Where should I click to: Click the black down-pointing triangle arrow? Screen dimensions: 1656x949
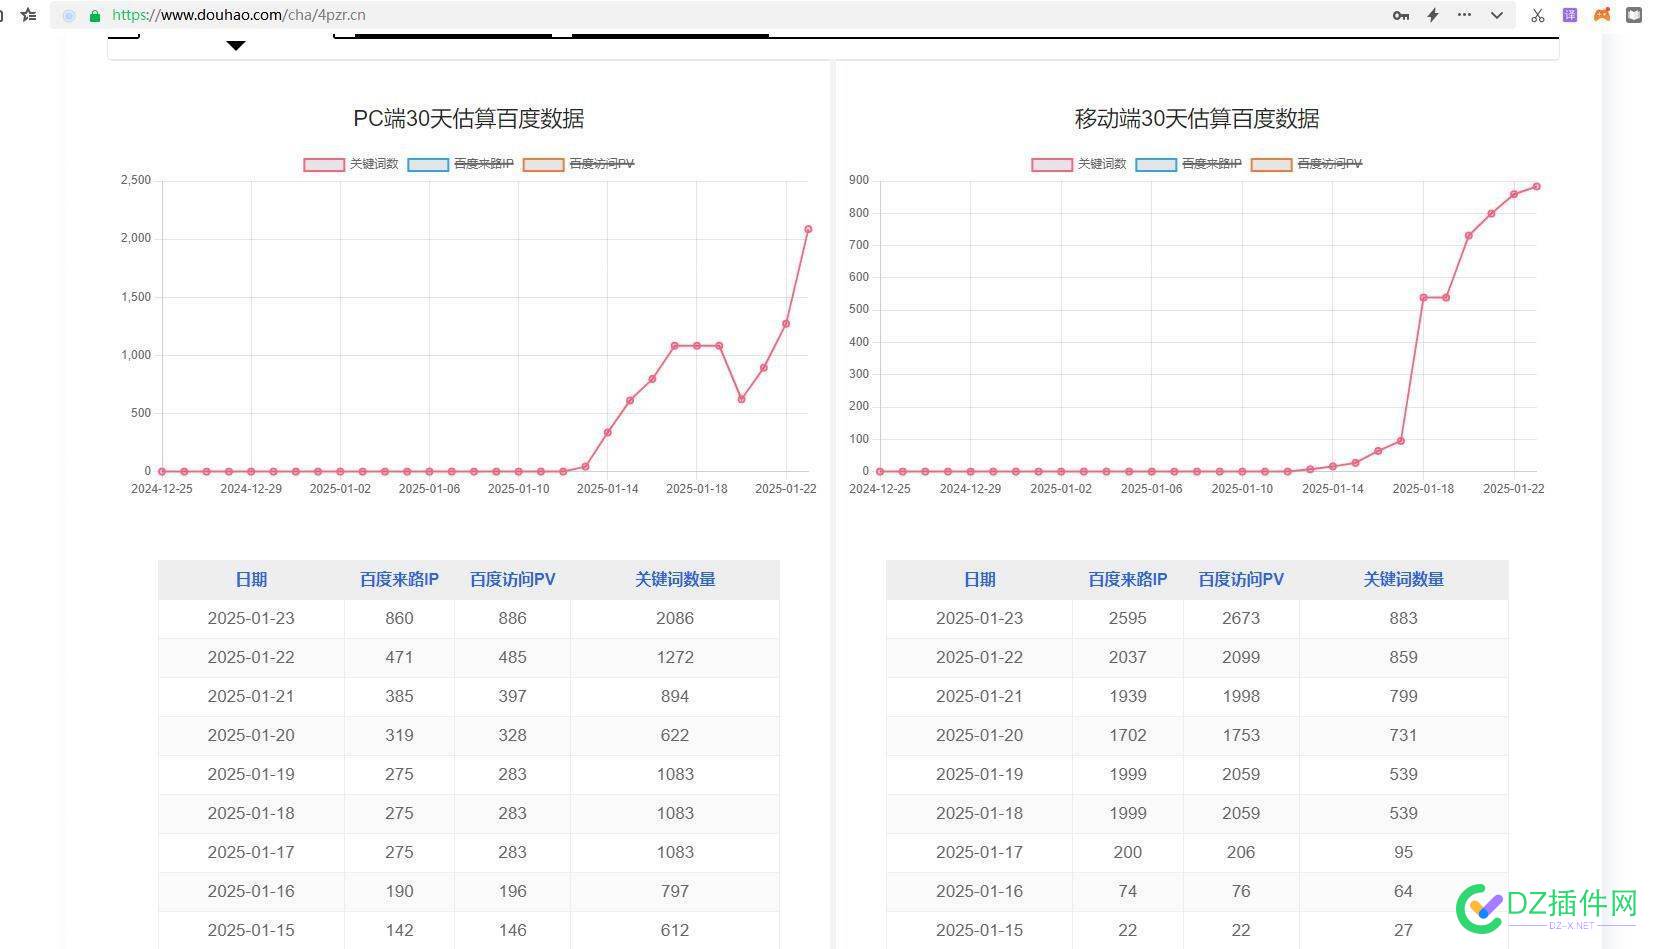tap(236, 46)
